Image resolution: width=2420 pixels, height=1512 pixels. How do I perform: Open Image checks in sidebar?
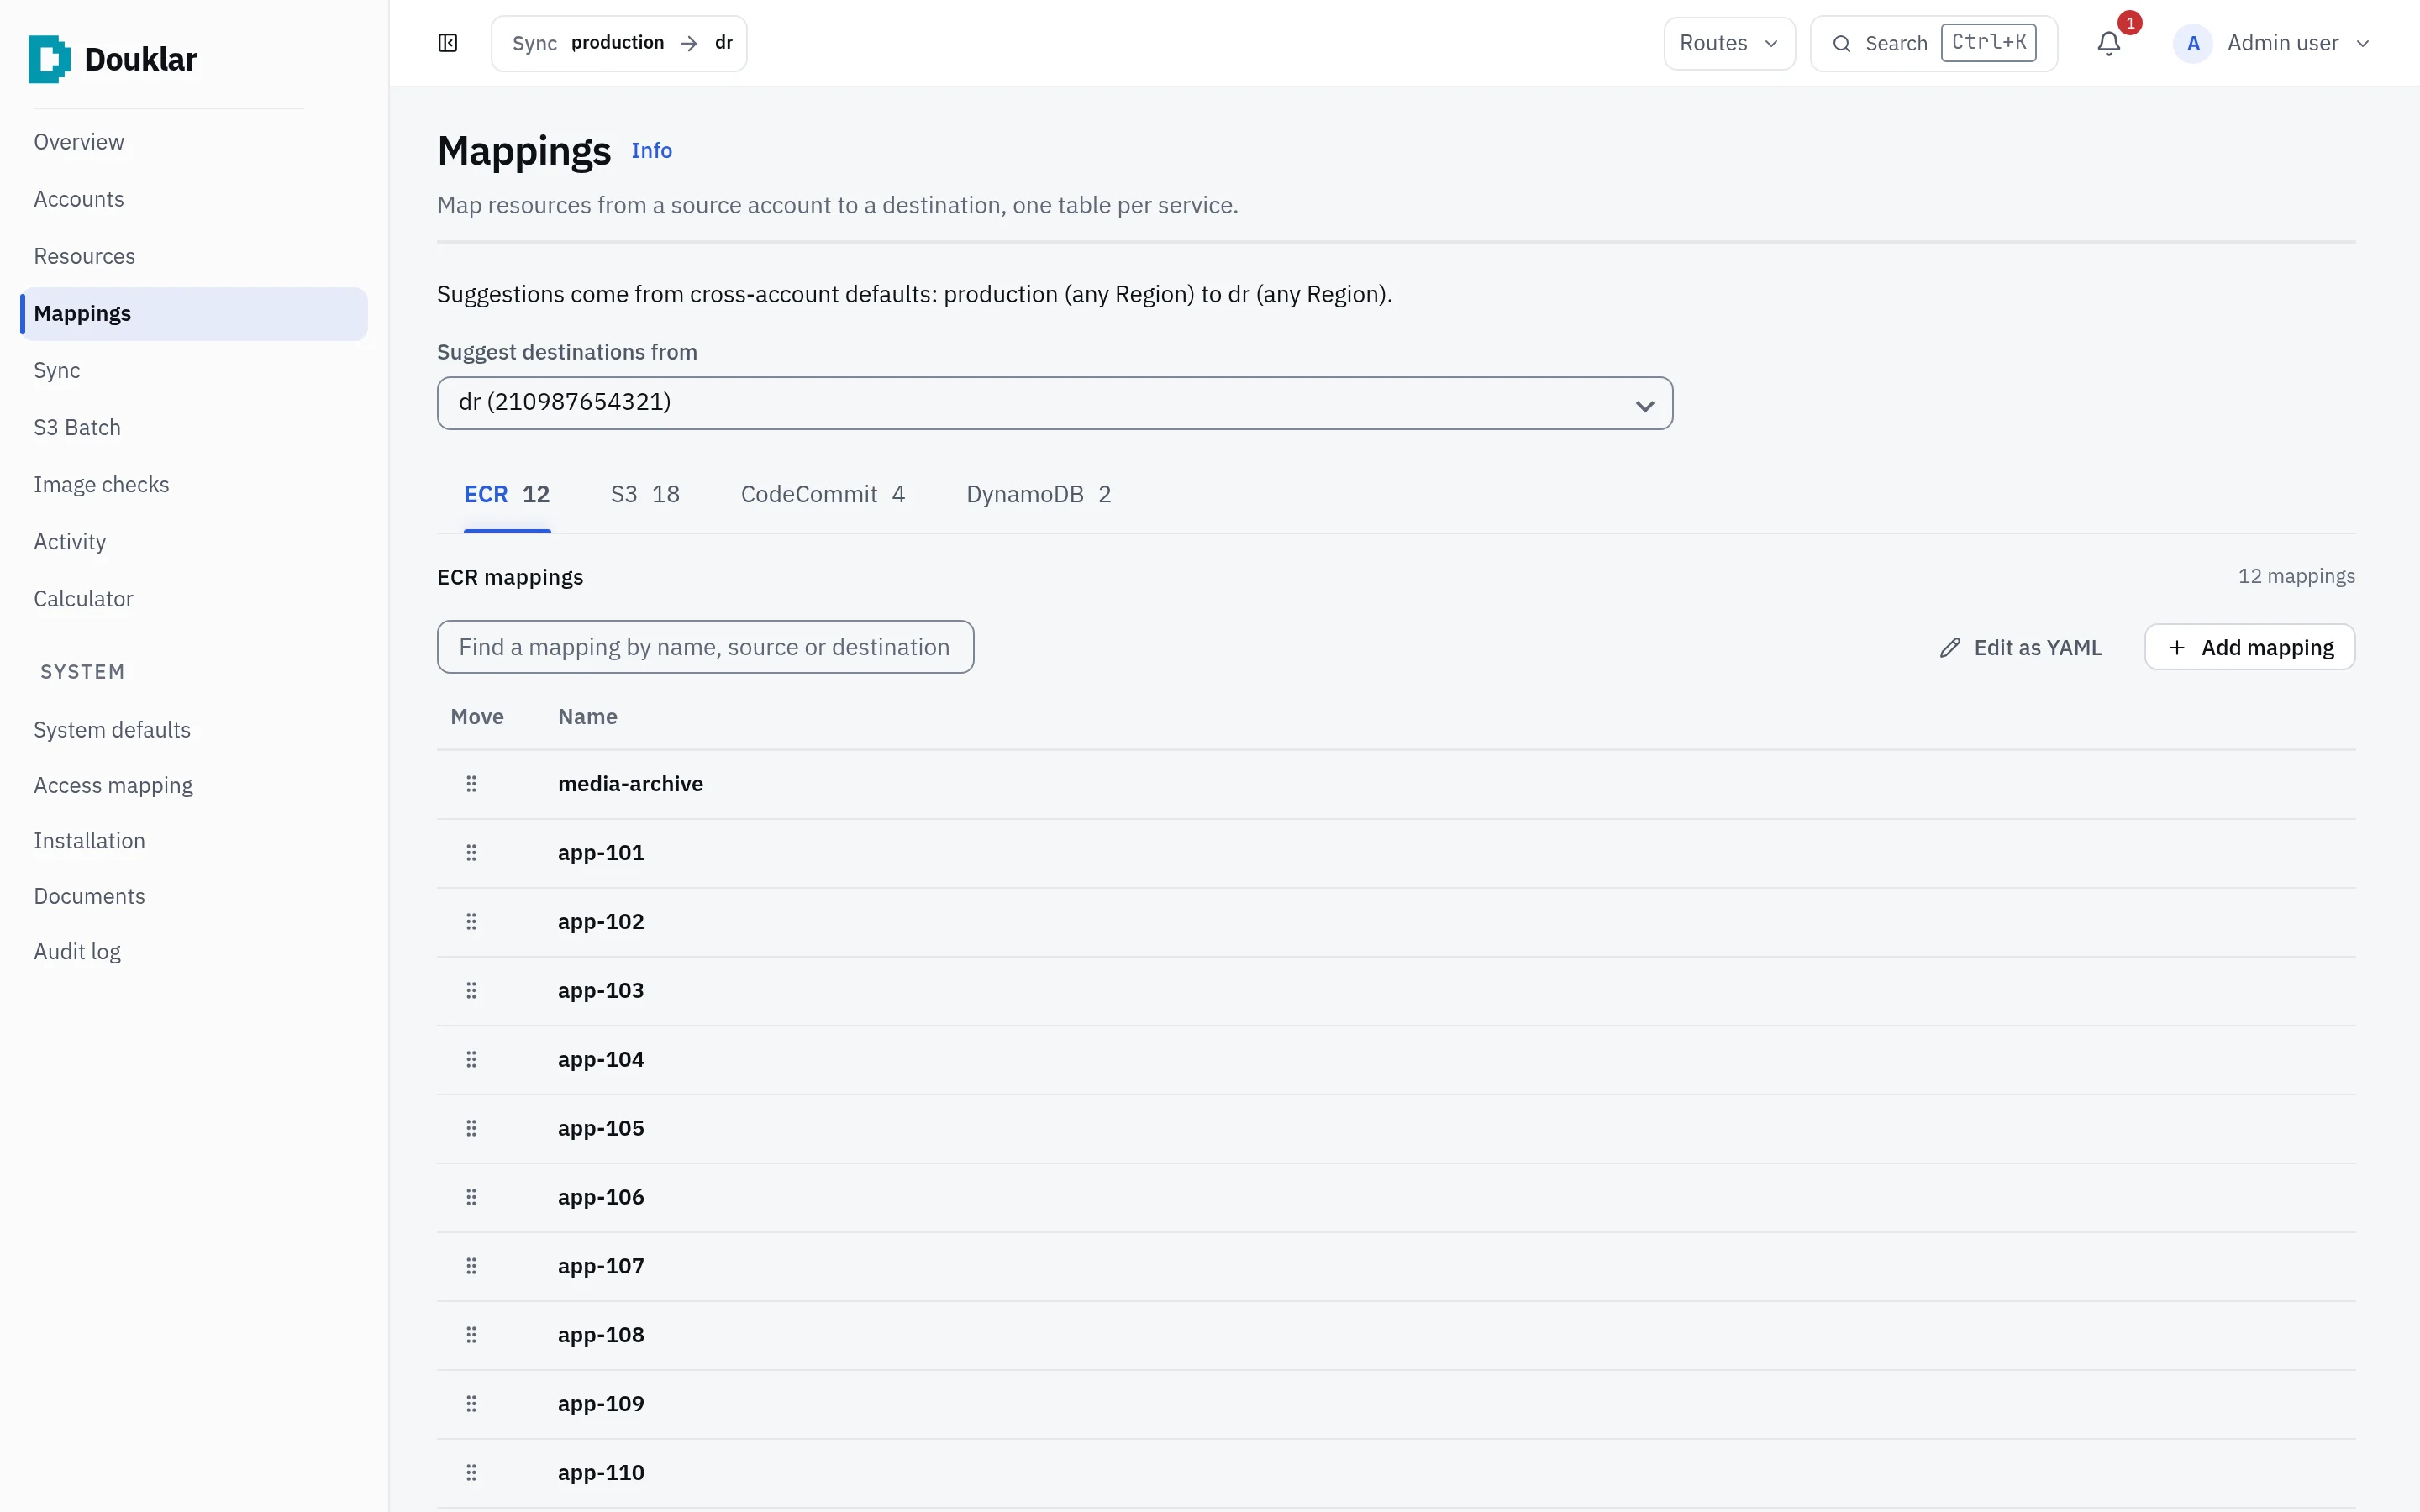point(101,484)
